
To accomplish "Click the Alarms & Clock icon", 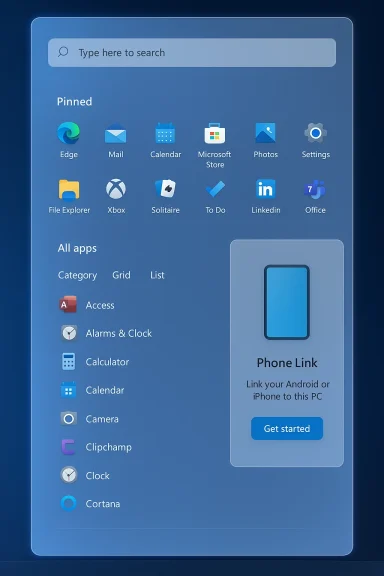I will tap(69, 333).
